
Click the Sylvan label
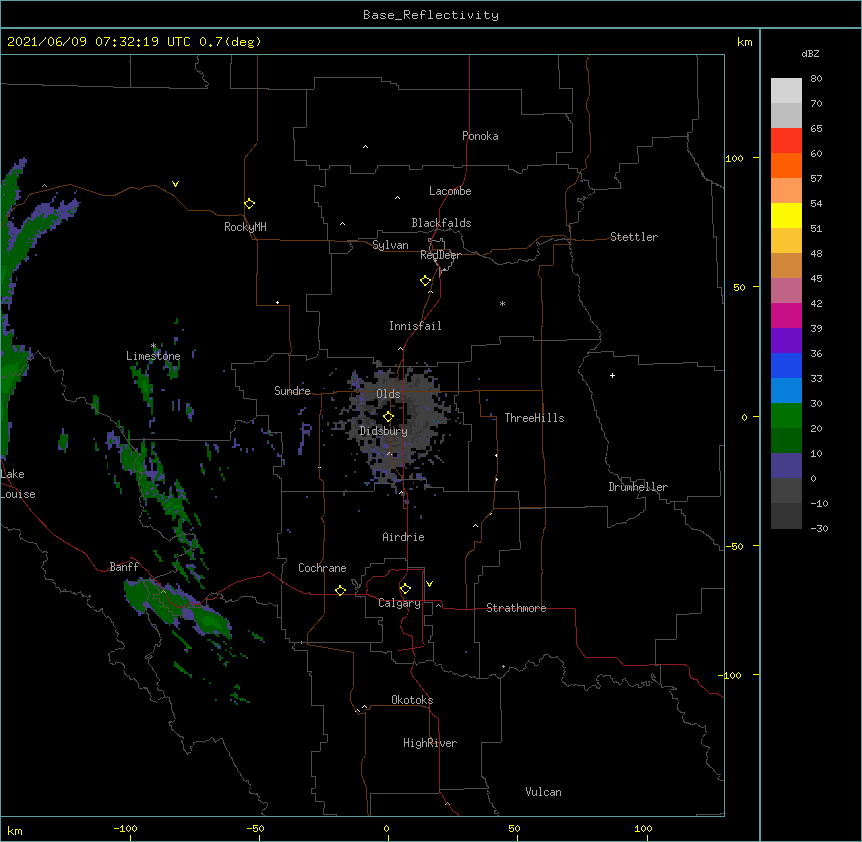(x=390, y=245)
